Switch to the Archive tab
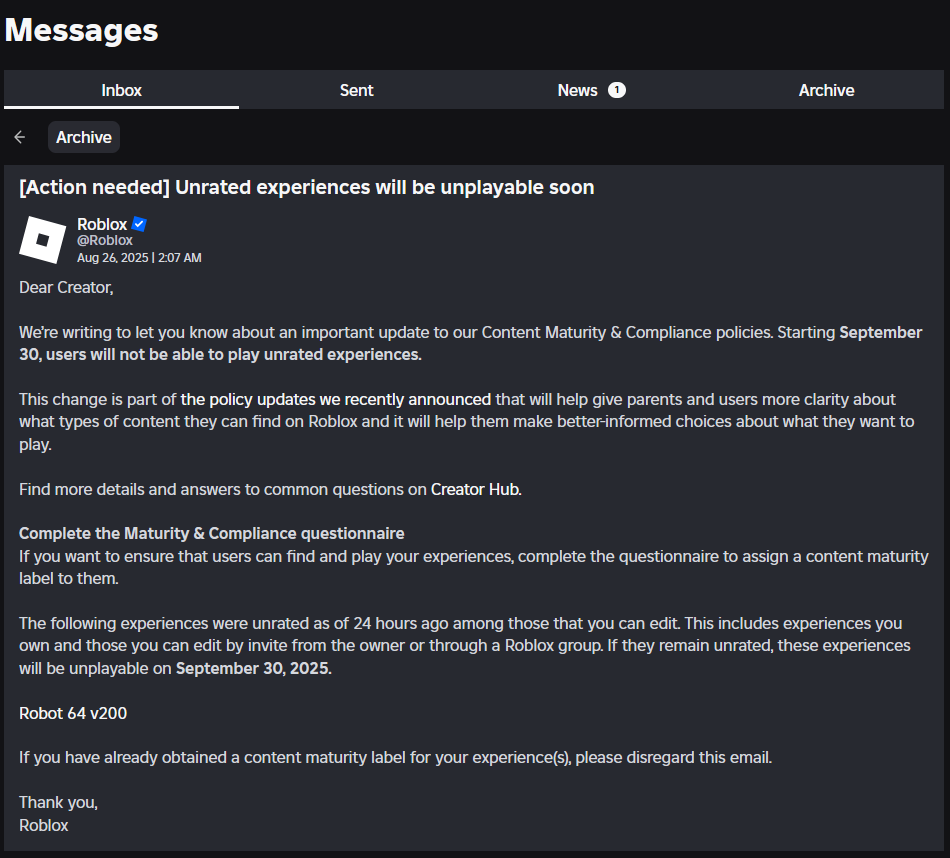Image resolution: width=950 pixels, height=858 pixels. click(826, 90)
